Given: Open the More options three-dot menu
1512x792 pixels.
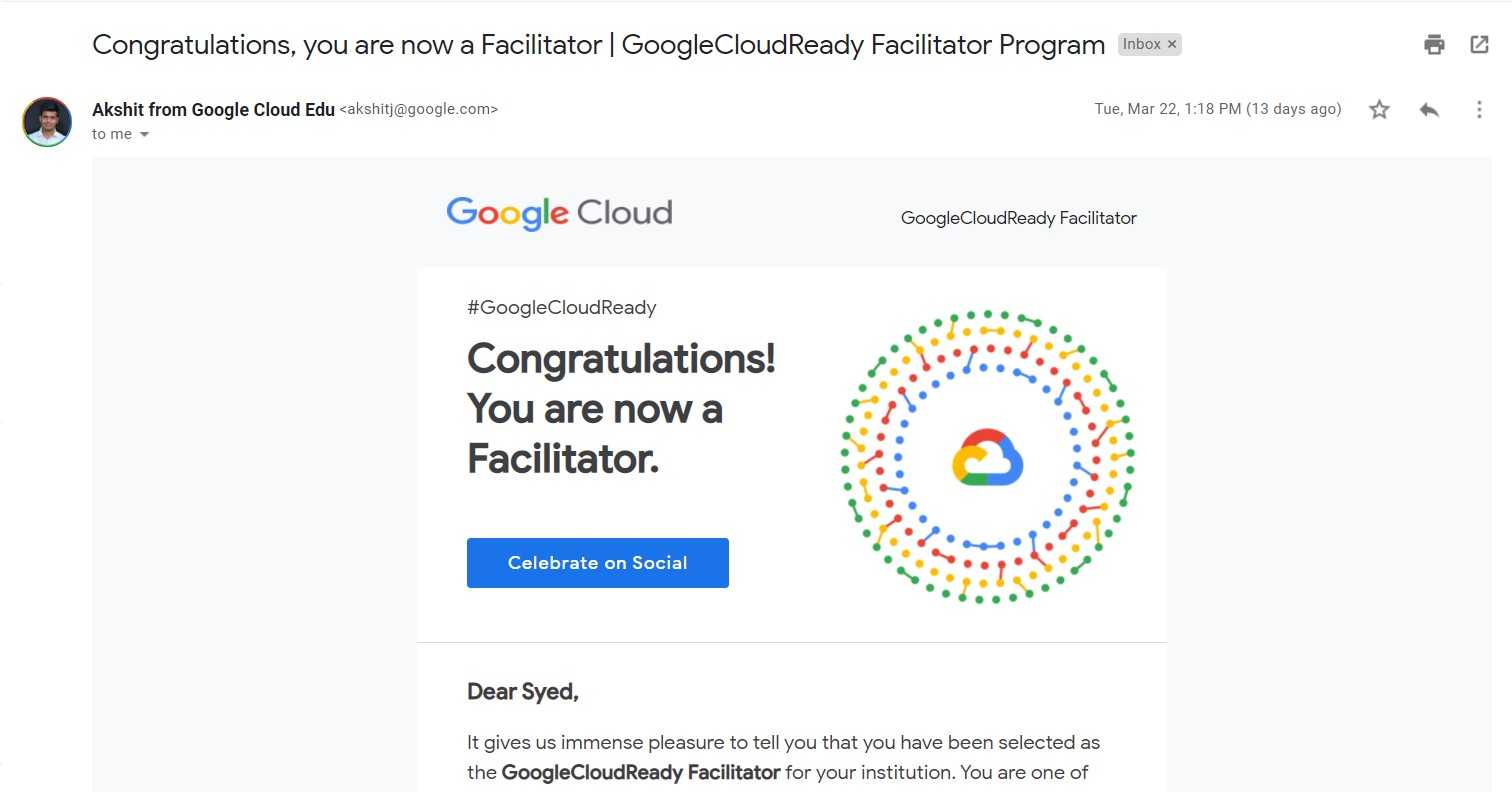Looking at the screenshot, I should pos(1479,110).
